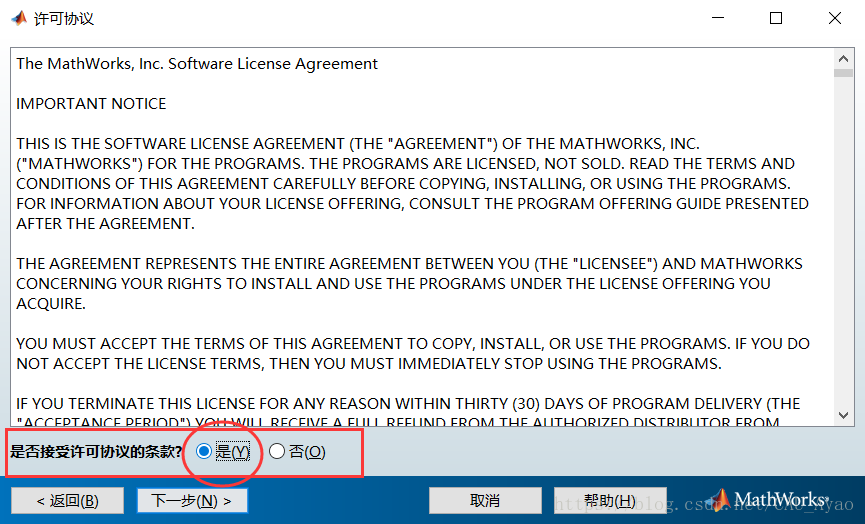Maximize the 许可协议 window
The image size is (865, 524).
pyautogui.click(x=776, y=18)
